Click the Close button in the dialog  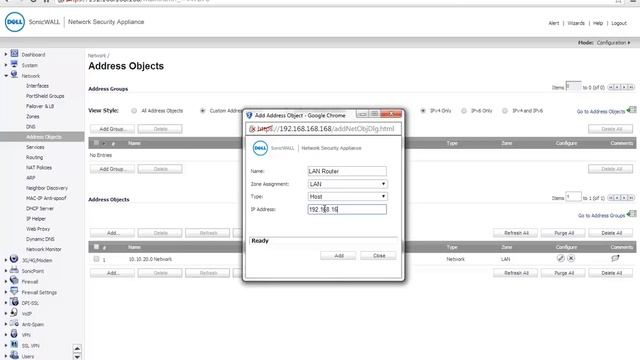coord(378,256)
